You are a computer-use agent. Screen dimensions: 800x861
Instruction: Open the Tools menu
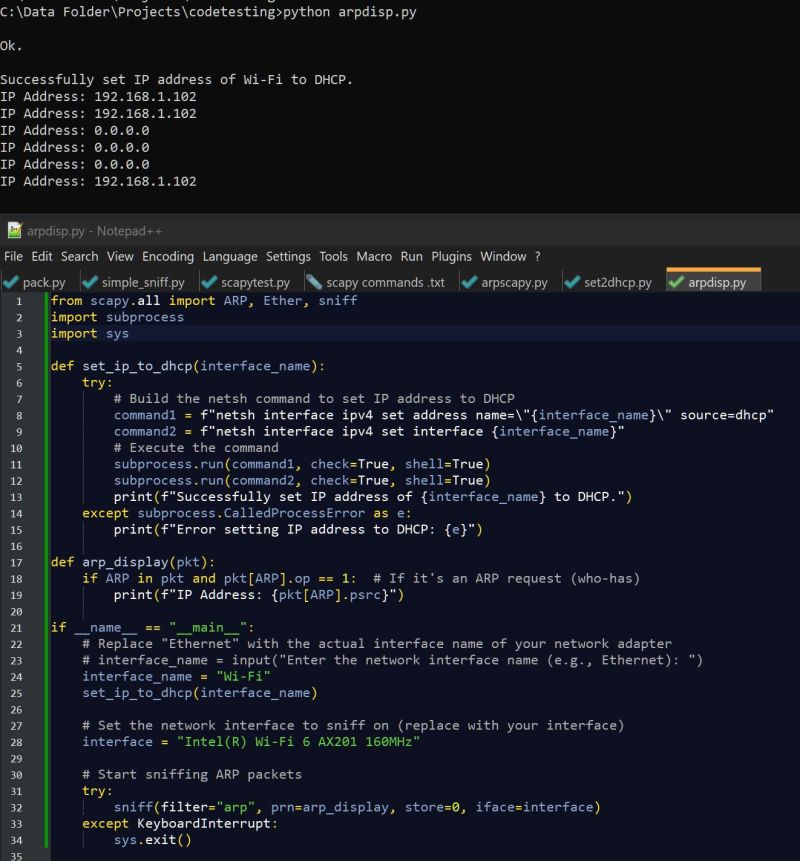(x=333, y=256)
